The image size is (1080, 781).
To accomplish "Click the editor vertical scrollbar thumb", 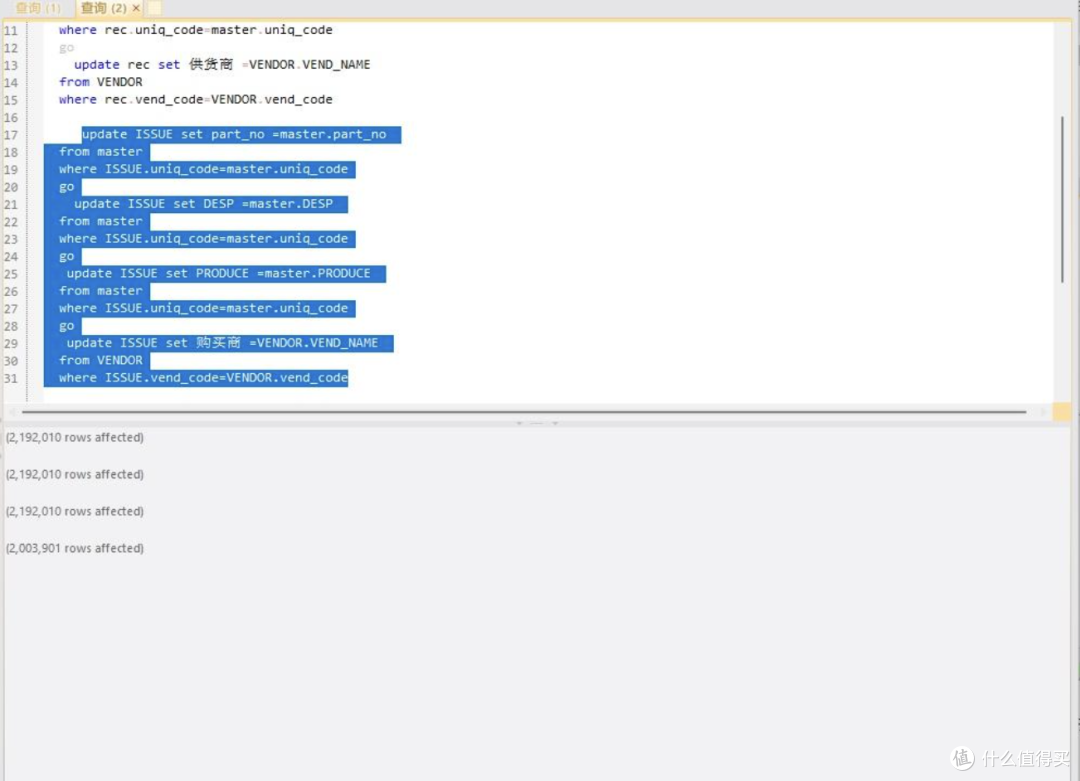I will (x=1062, y=200).
